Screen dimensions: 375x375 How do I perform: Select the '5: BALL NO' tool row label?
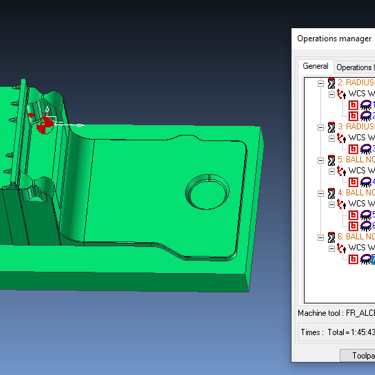(356, 160)
